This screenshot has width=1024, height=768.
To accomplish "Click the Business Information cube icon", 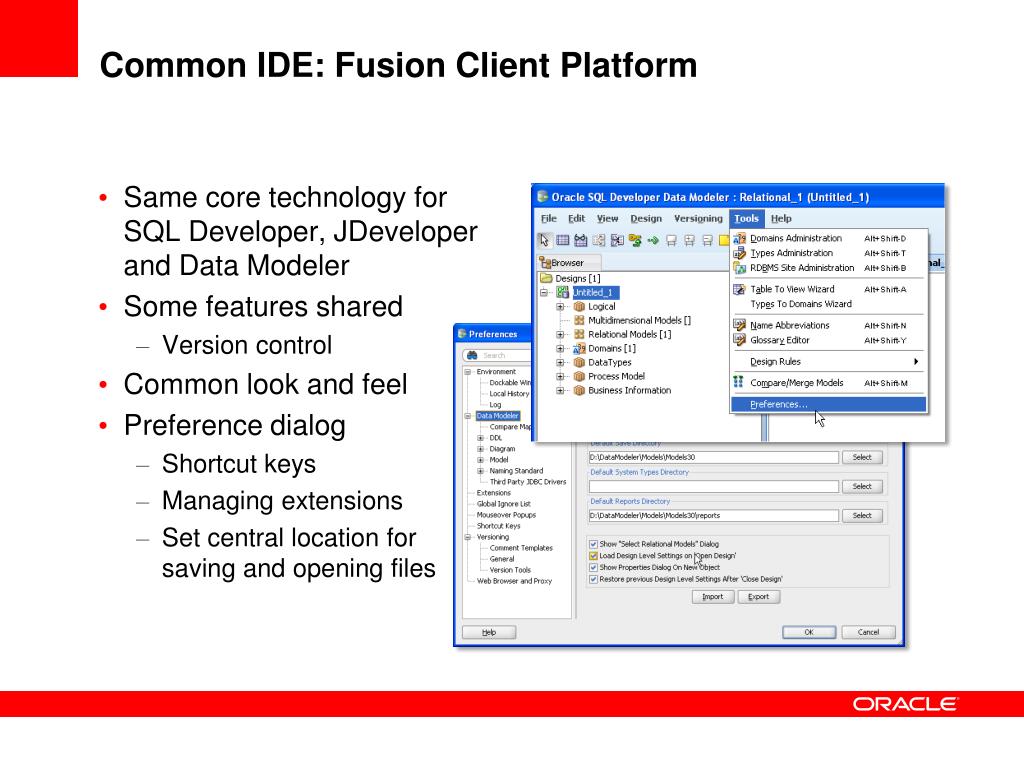I will [x=579, y=391].
